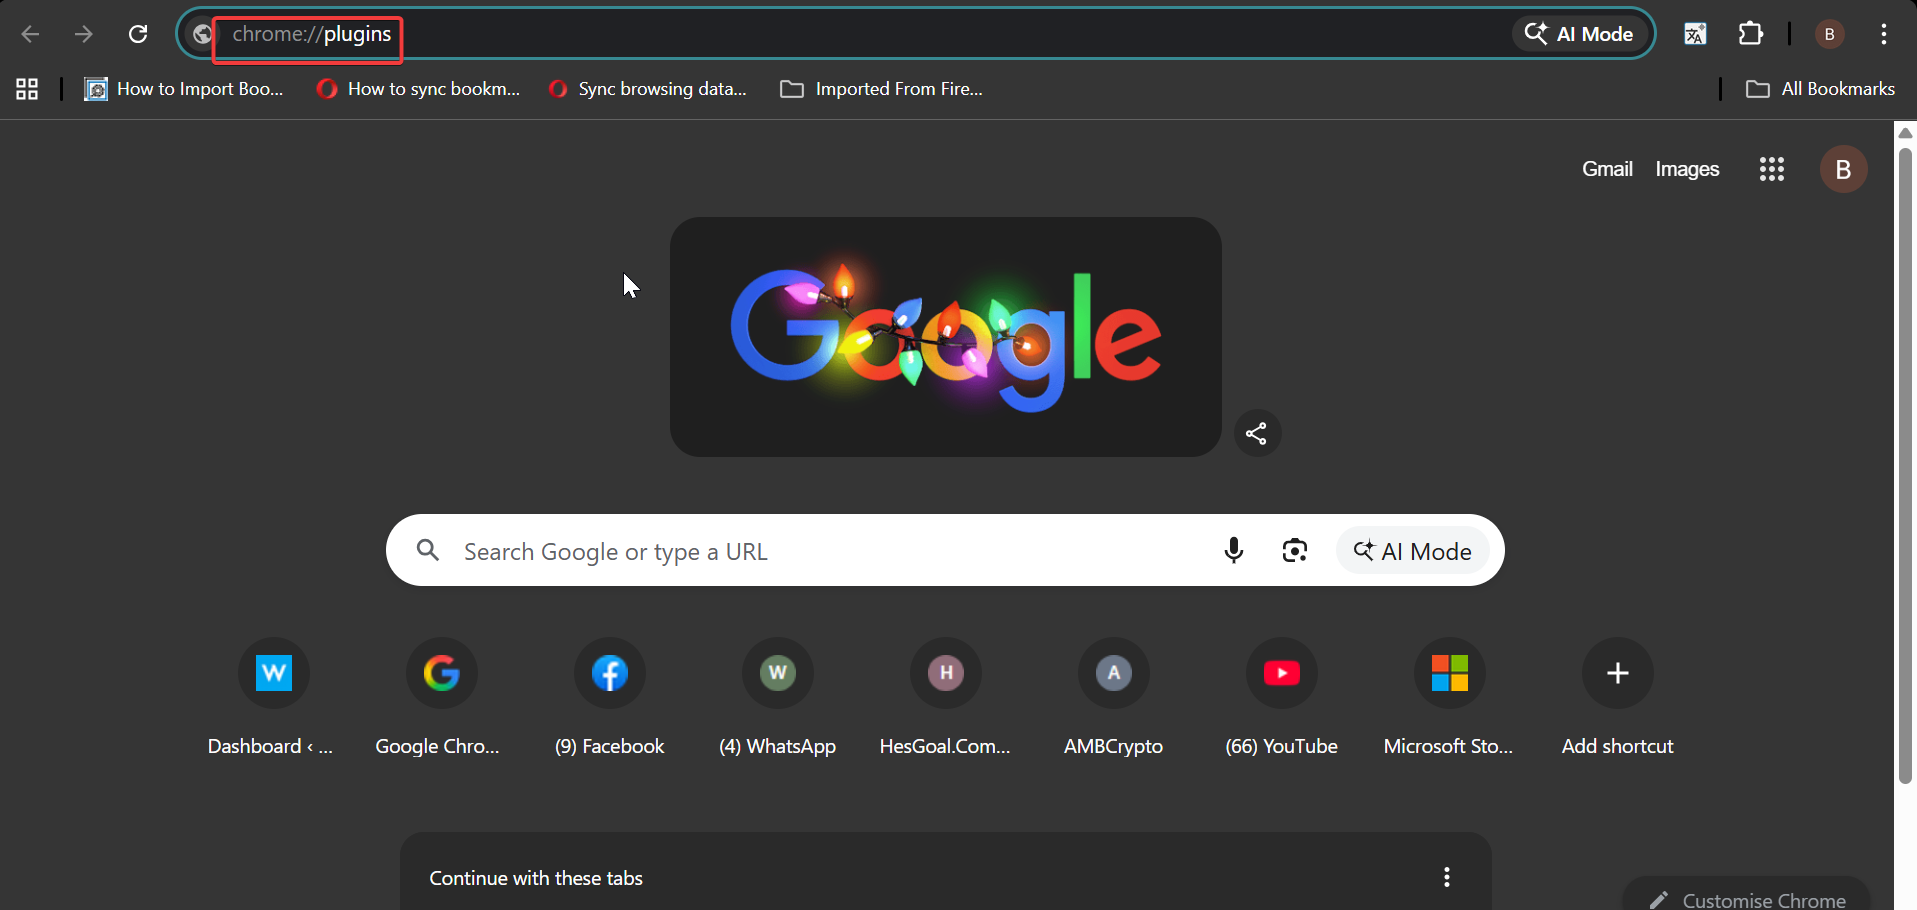The height and width of the screenshot is (910, 1917).
Task: Open Google apps launcher grid
Action: [1772, 169]
